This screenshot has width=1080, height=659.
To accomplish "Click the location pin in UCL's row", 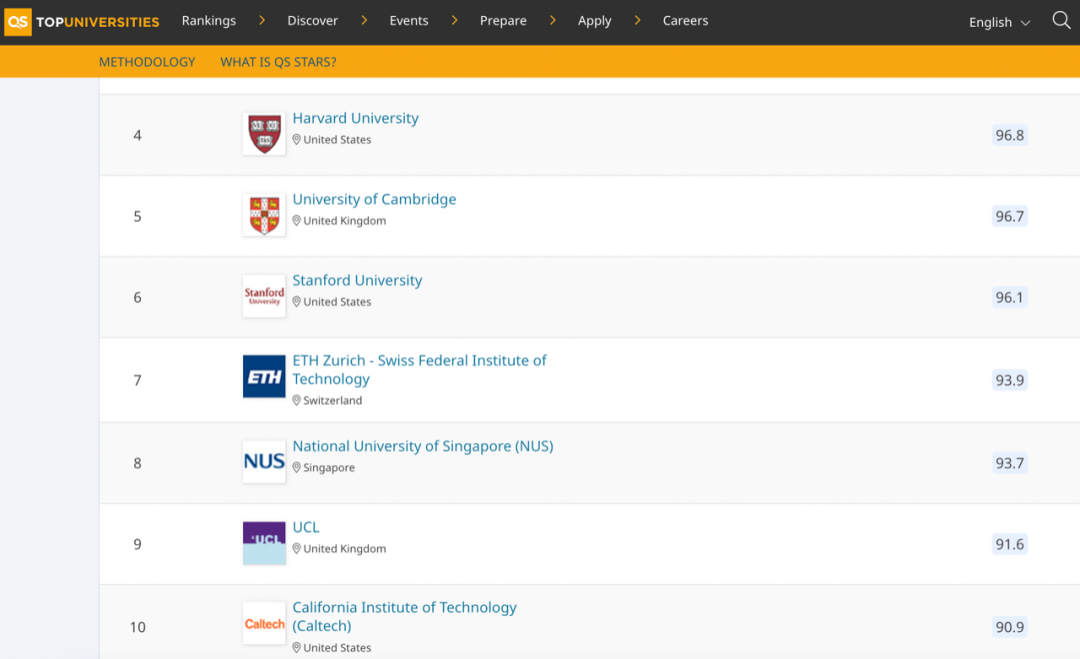I will [x=297, y=549].
